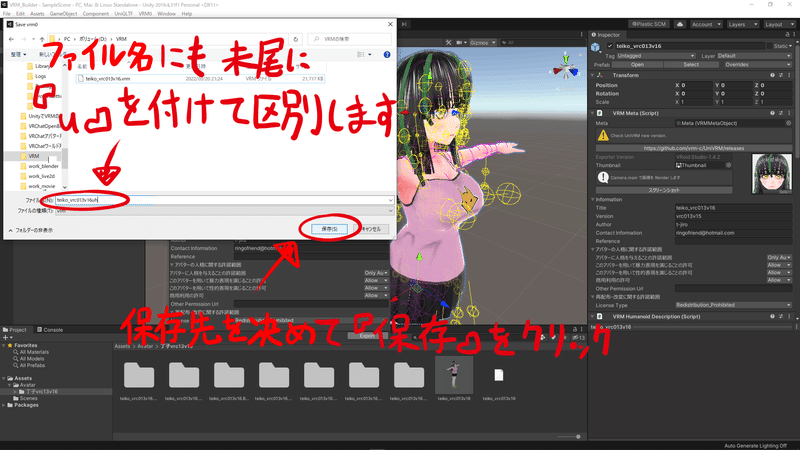Select All Prefabs in Favorites
The height and width of the screenshot is (450, 800).
coord(29,365)
